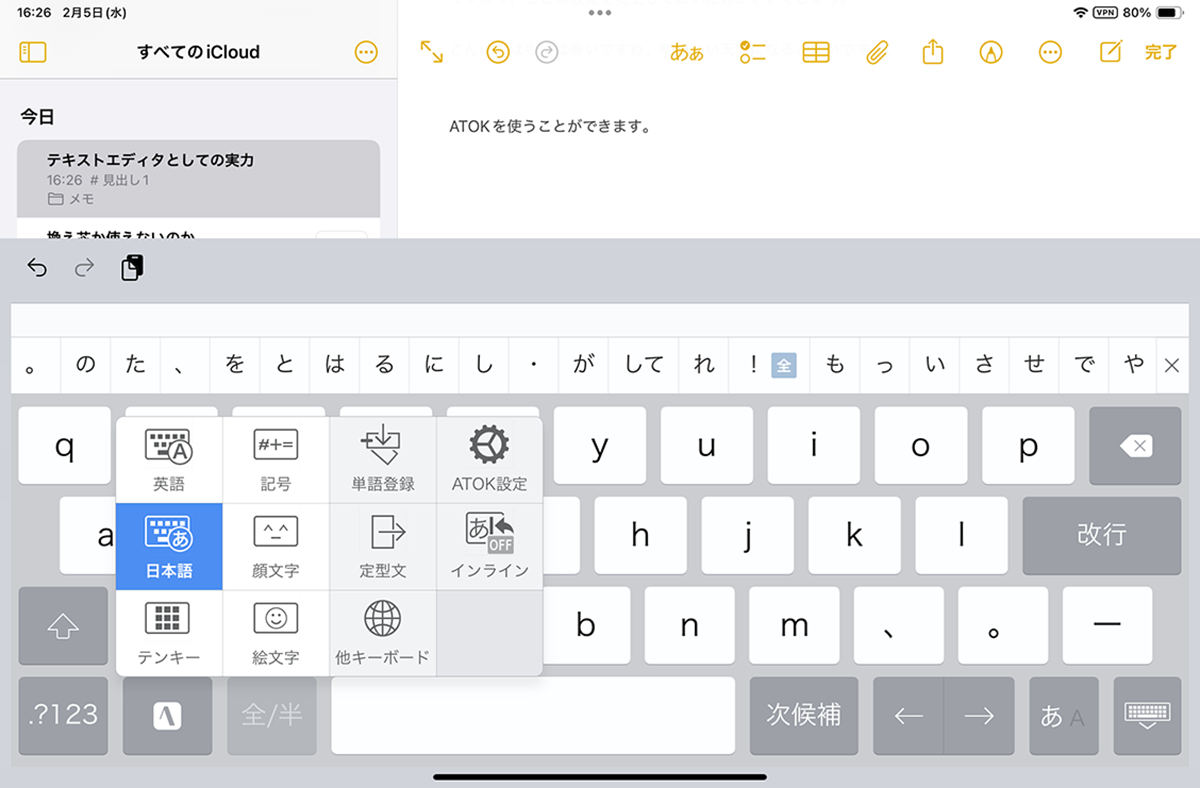Hide keyboard with dismiss key
This screenshot has height=788, width=1200.
click(1147, 715)
